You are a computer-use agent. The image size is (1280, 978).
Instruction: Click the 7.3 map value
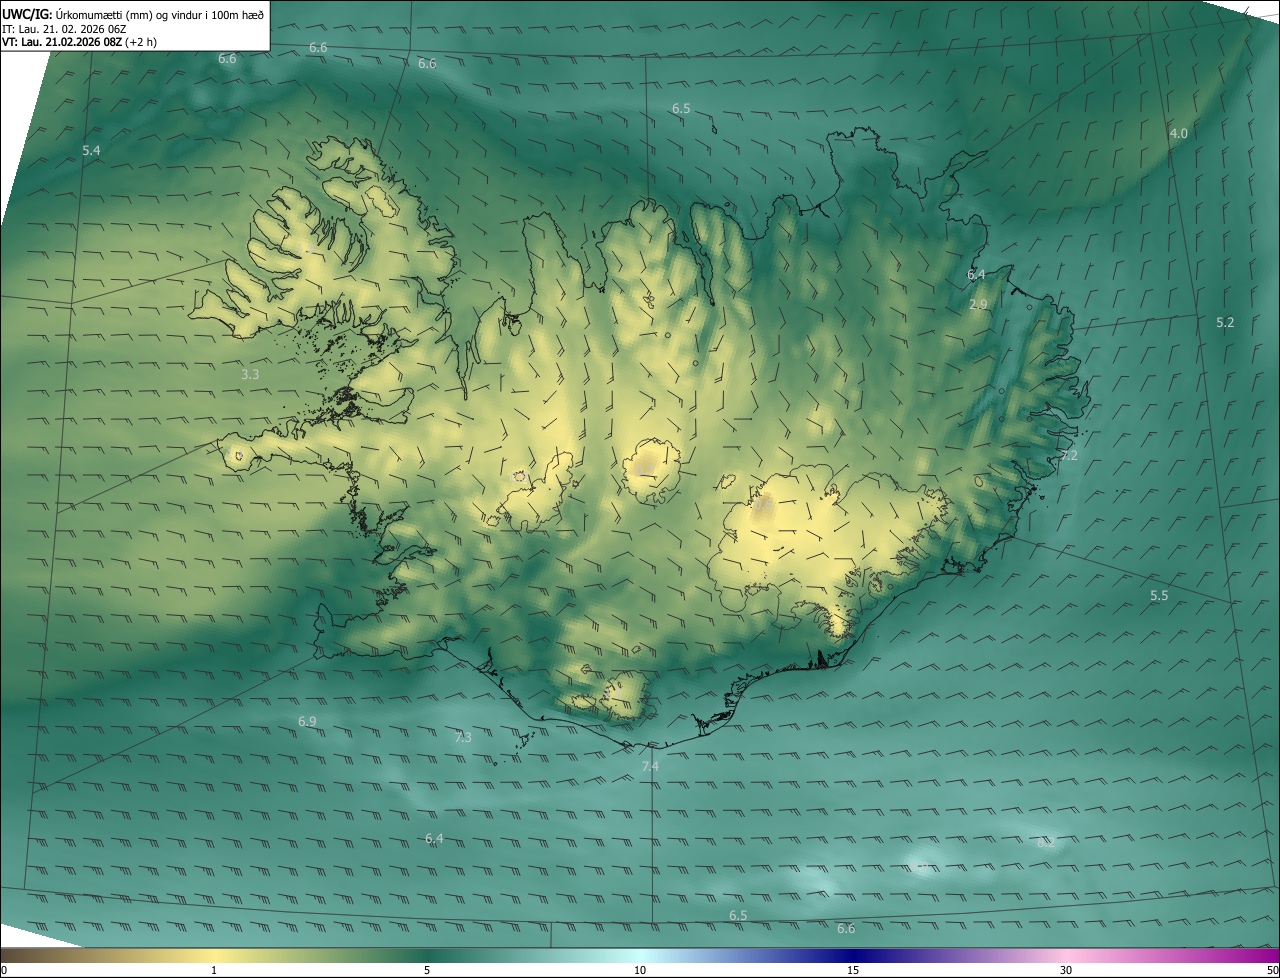click(463, 737)
